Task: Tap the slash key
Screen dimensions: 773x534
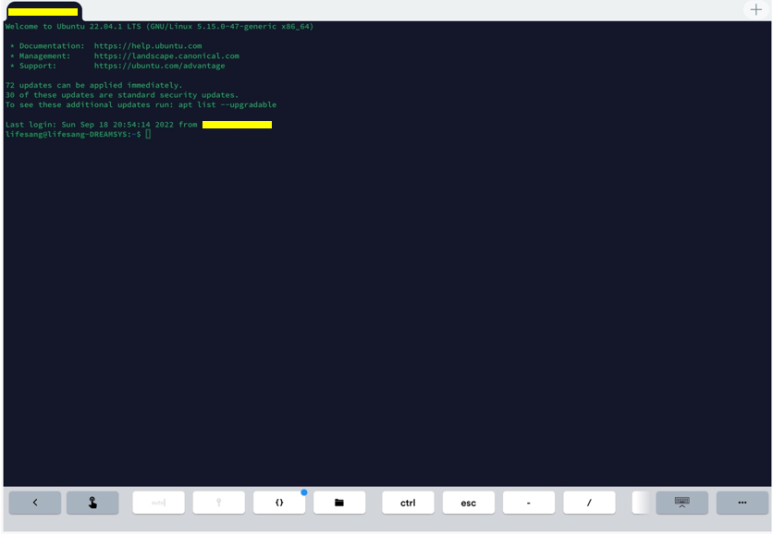Action: 589,502
